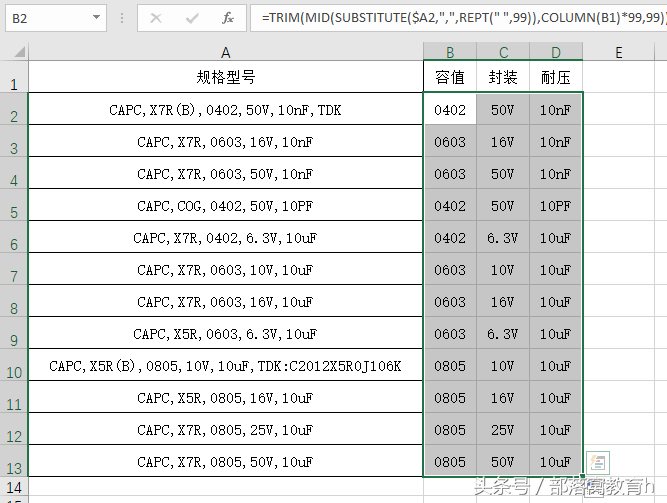This screenshot has height=503, width=667.
Task: Click the 耐压 header cell
Action: pos(556,77)
